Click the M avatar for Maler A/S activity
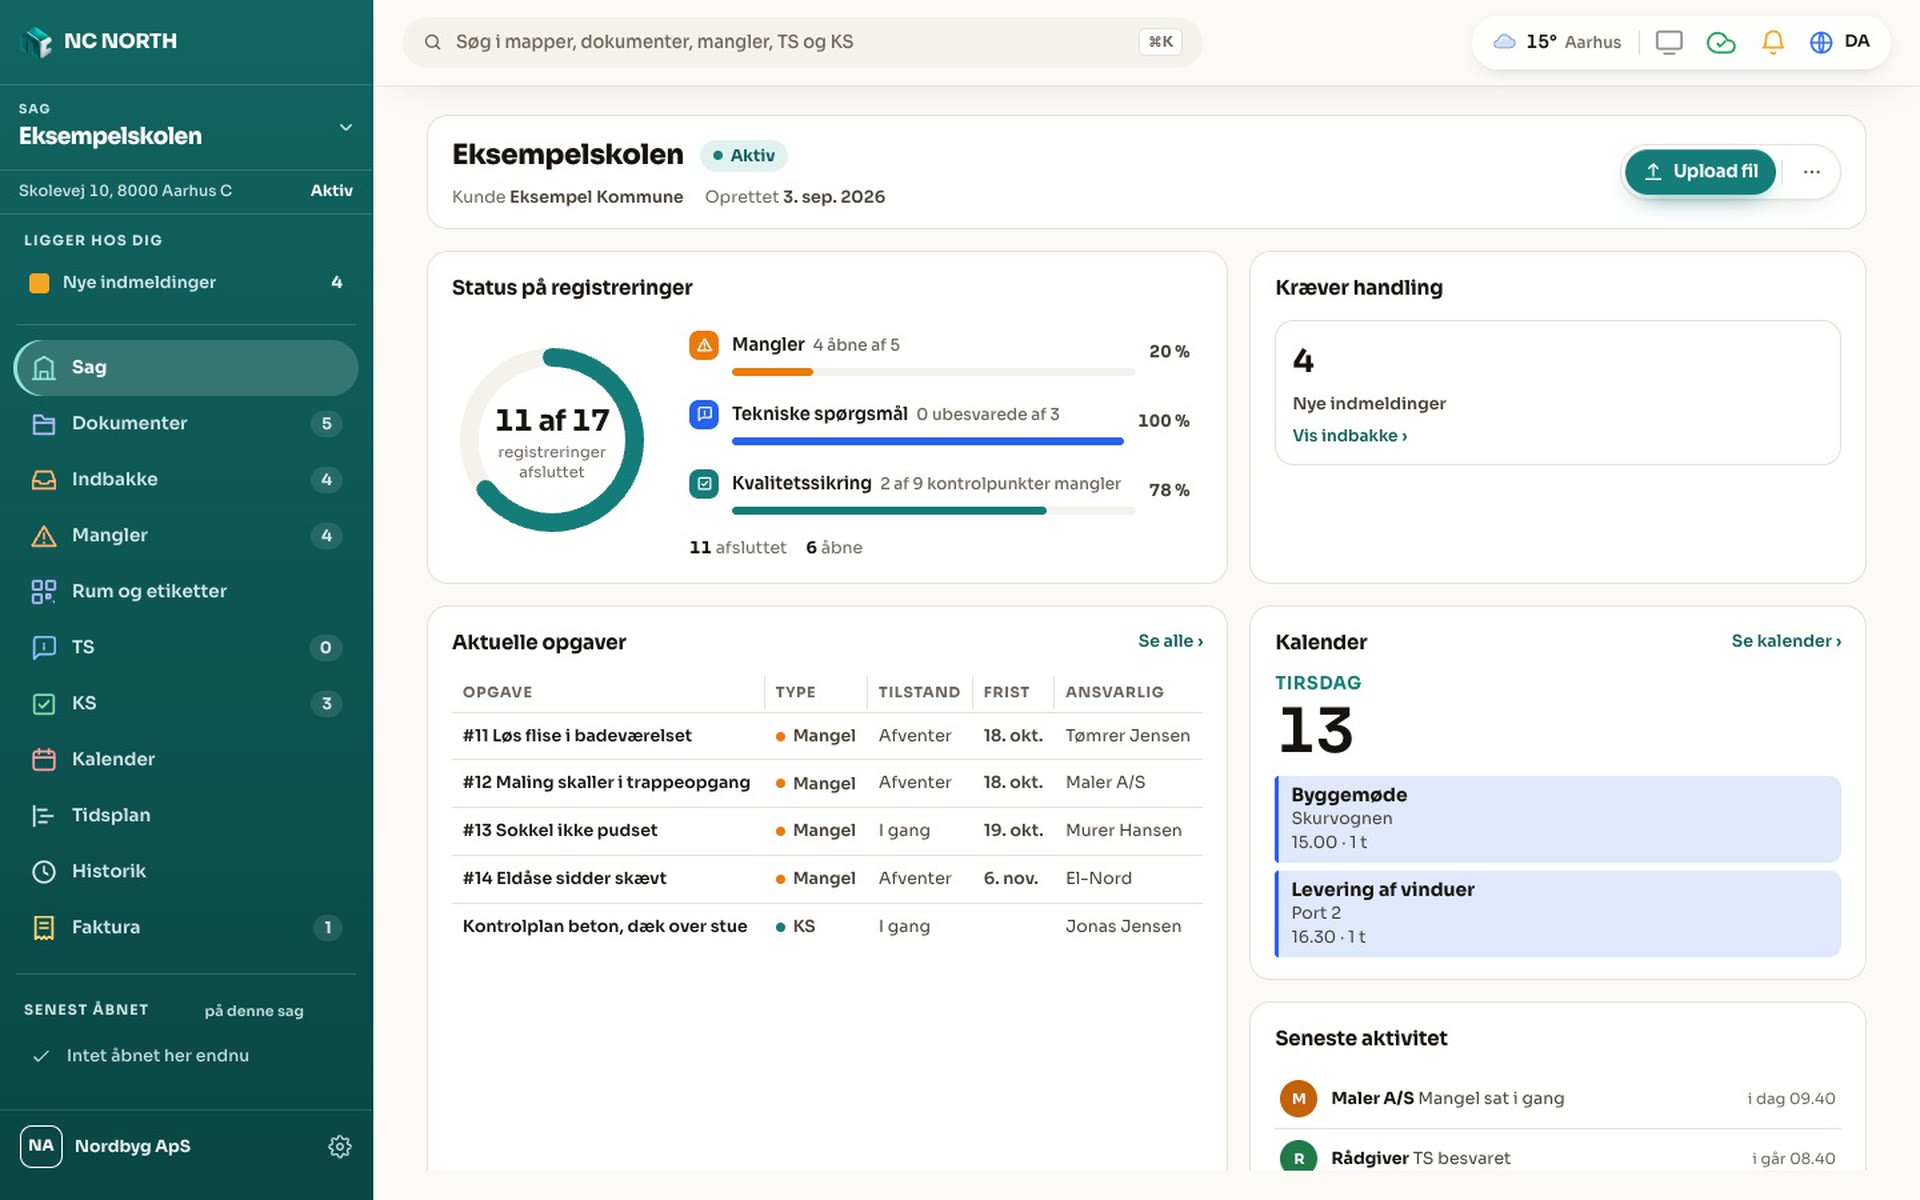The image size is (1920, 1200). coord(1298,1098)
